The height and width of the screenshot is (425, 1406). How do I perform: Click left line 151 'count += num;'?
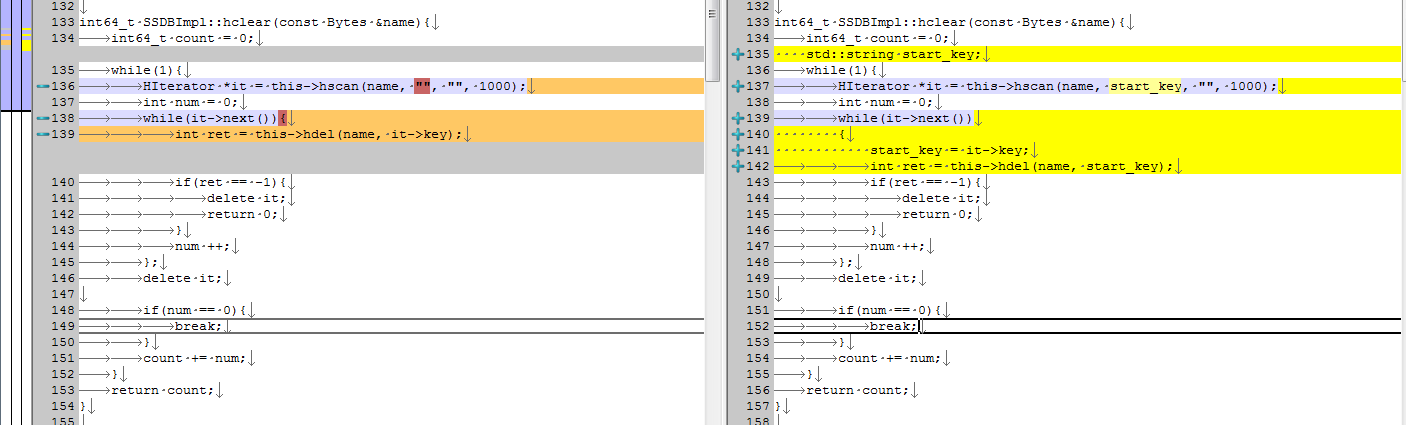tap(195, 358)
